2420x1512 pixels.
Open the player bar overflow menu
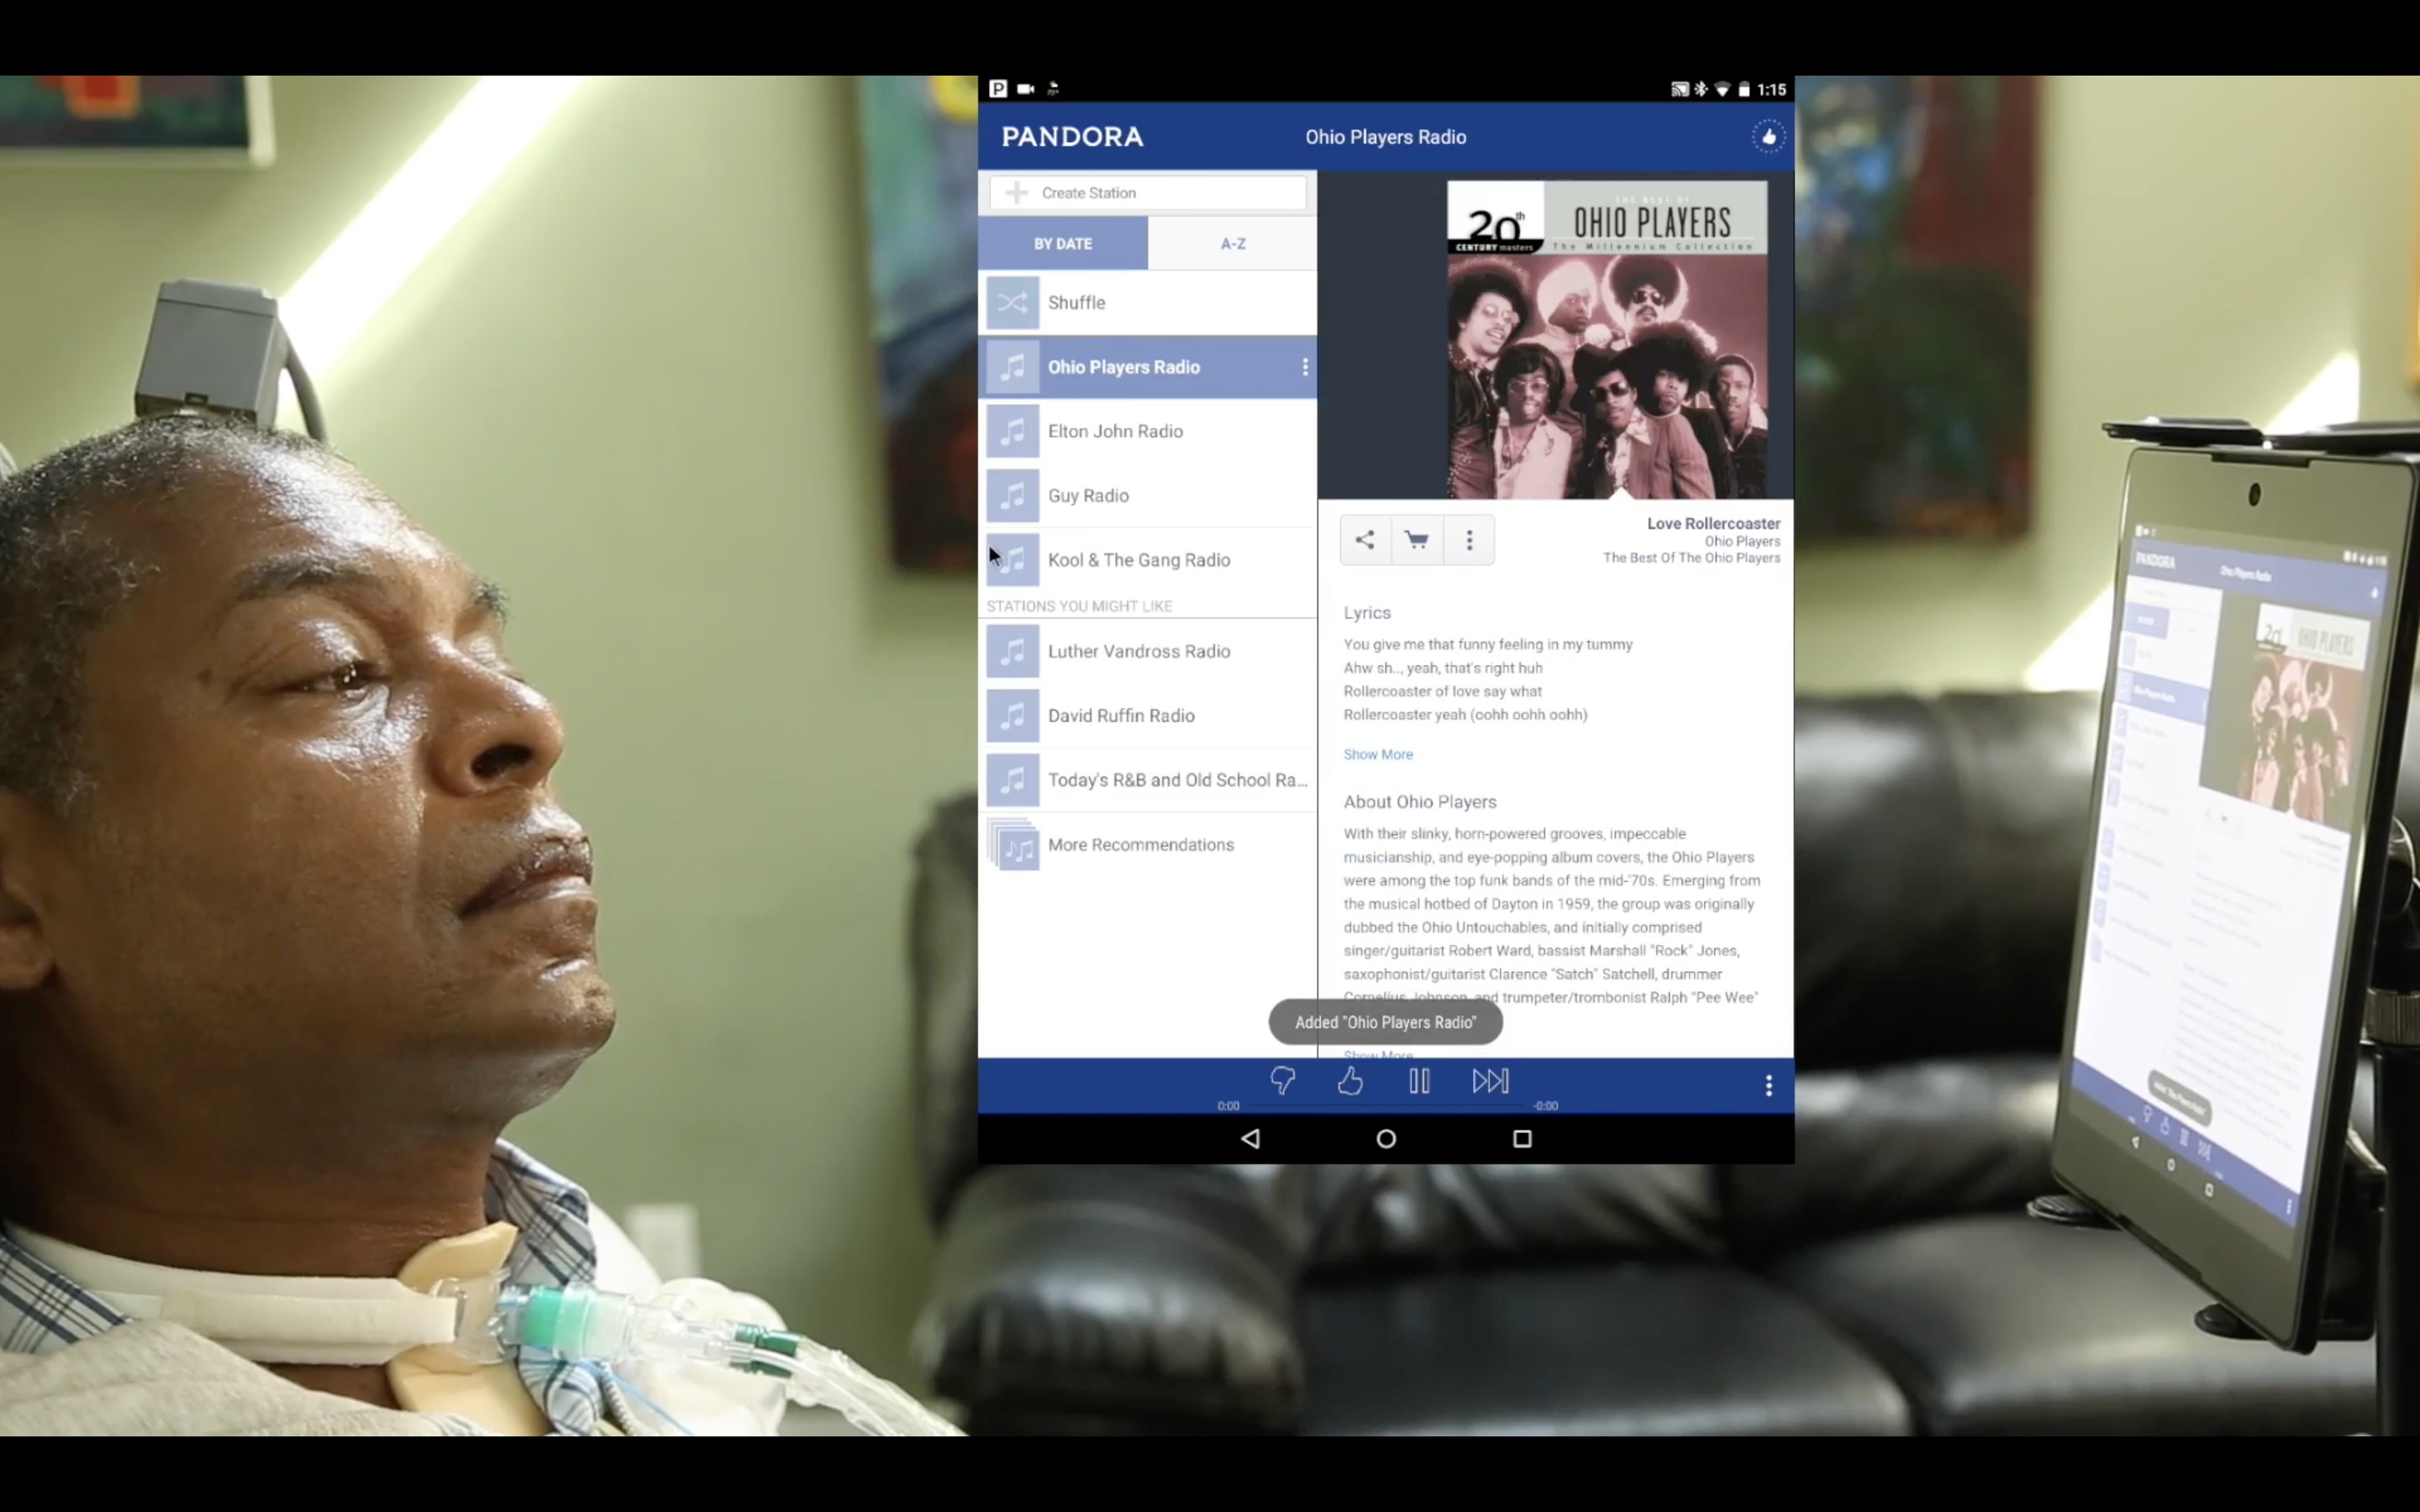coord(1768,1085)
